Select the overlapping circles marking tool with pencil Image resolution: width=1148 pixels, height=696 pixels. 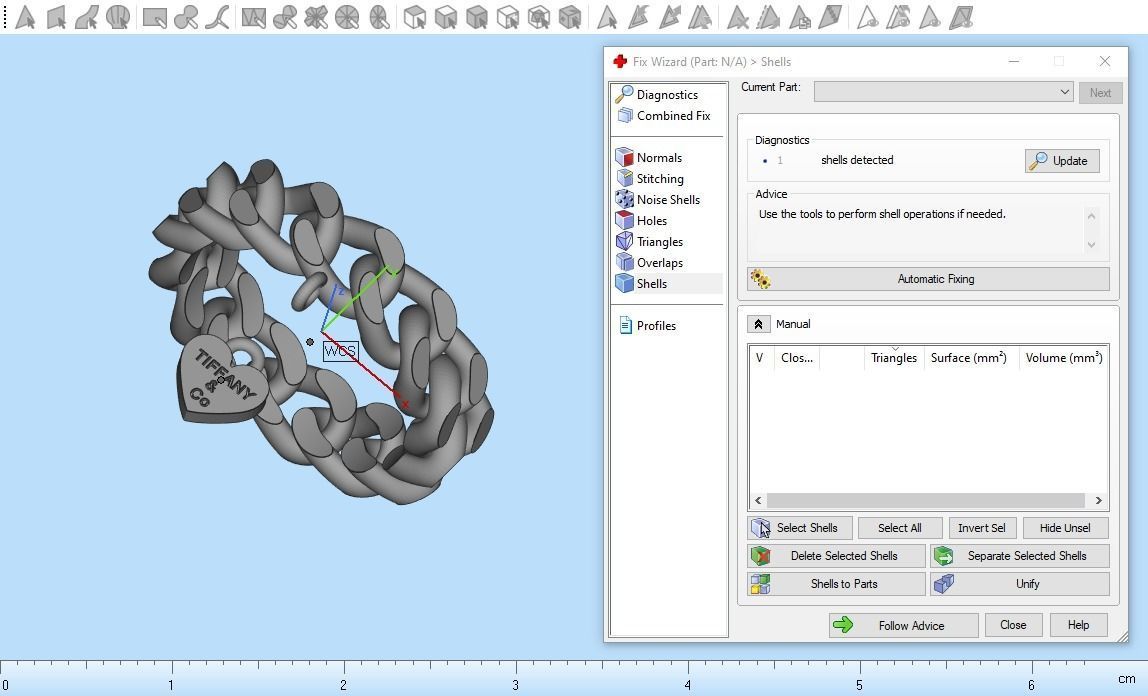coord(285,17)
